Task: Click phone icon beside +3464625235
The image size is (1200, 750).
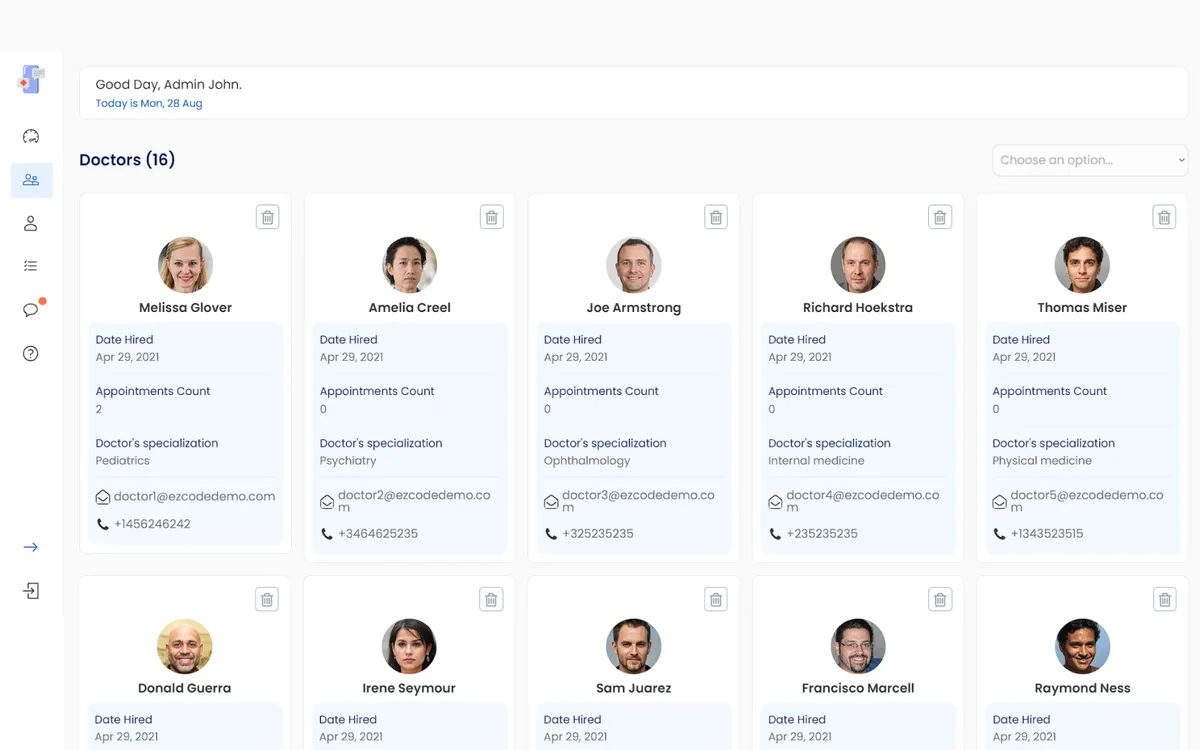Action: coord(326,534)
